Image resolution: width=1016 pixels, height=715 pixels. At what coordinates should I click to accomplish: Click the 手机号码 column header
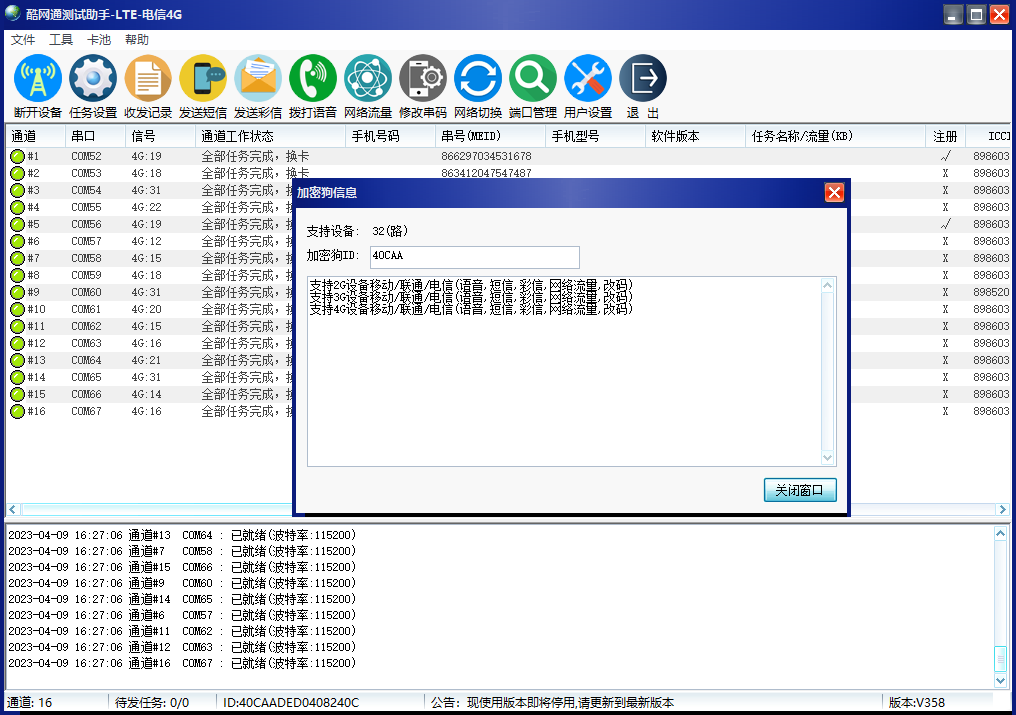pos(391,136)
